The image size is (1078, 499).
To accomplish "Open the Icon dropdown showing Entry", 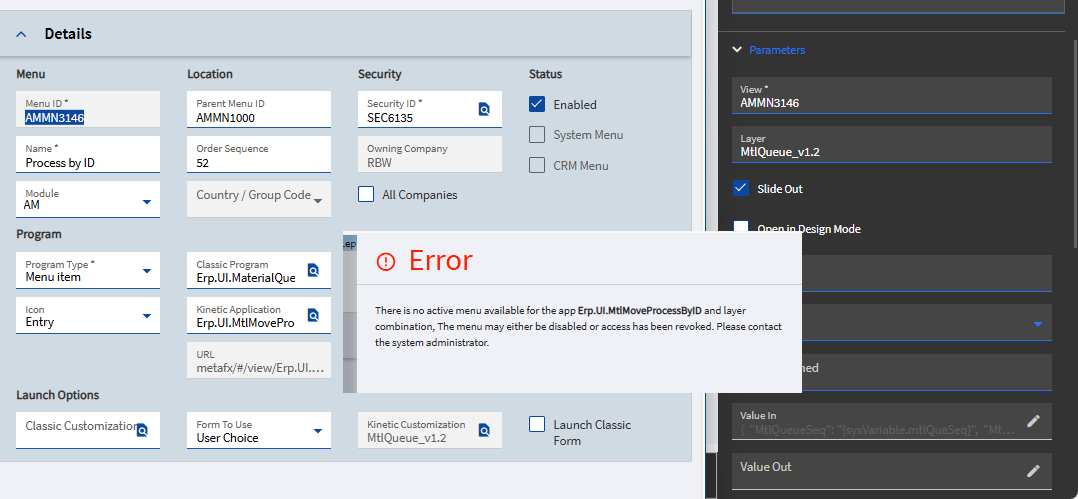I will (x=146, y=316).
